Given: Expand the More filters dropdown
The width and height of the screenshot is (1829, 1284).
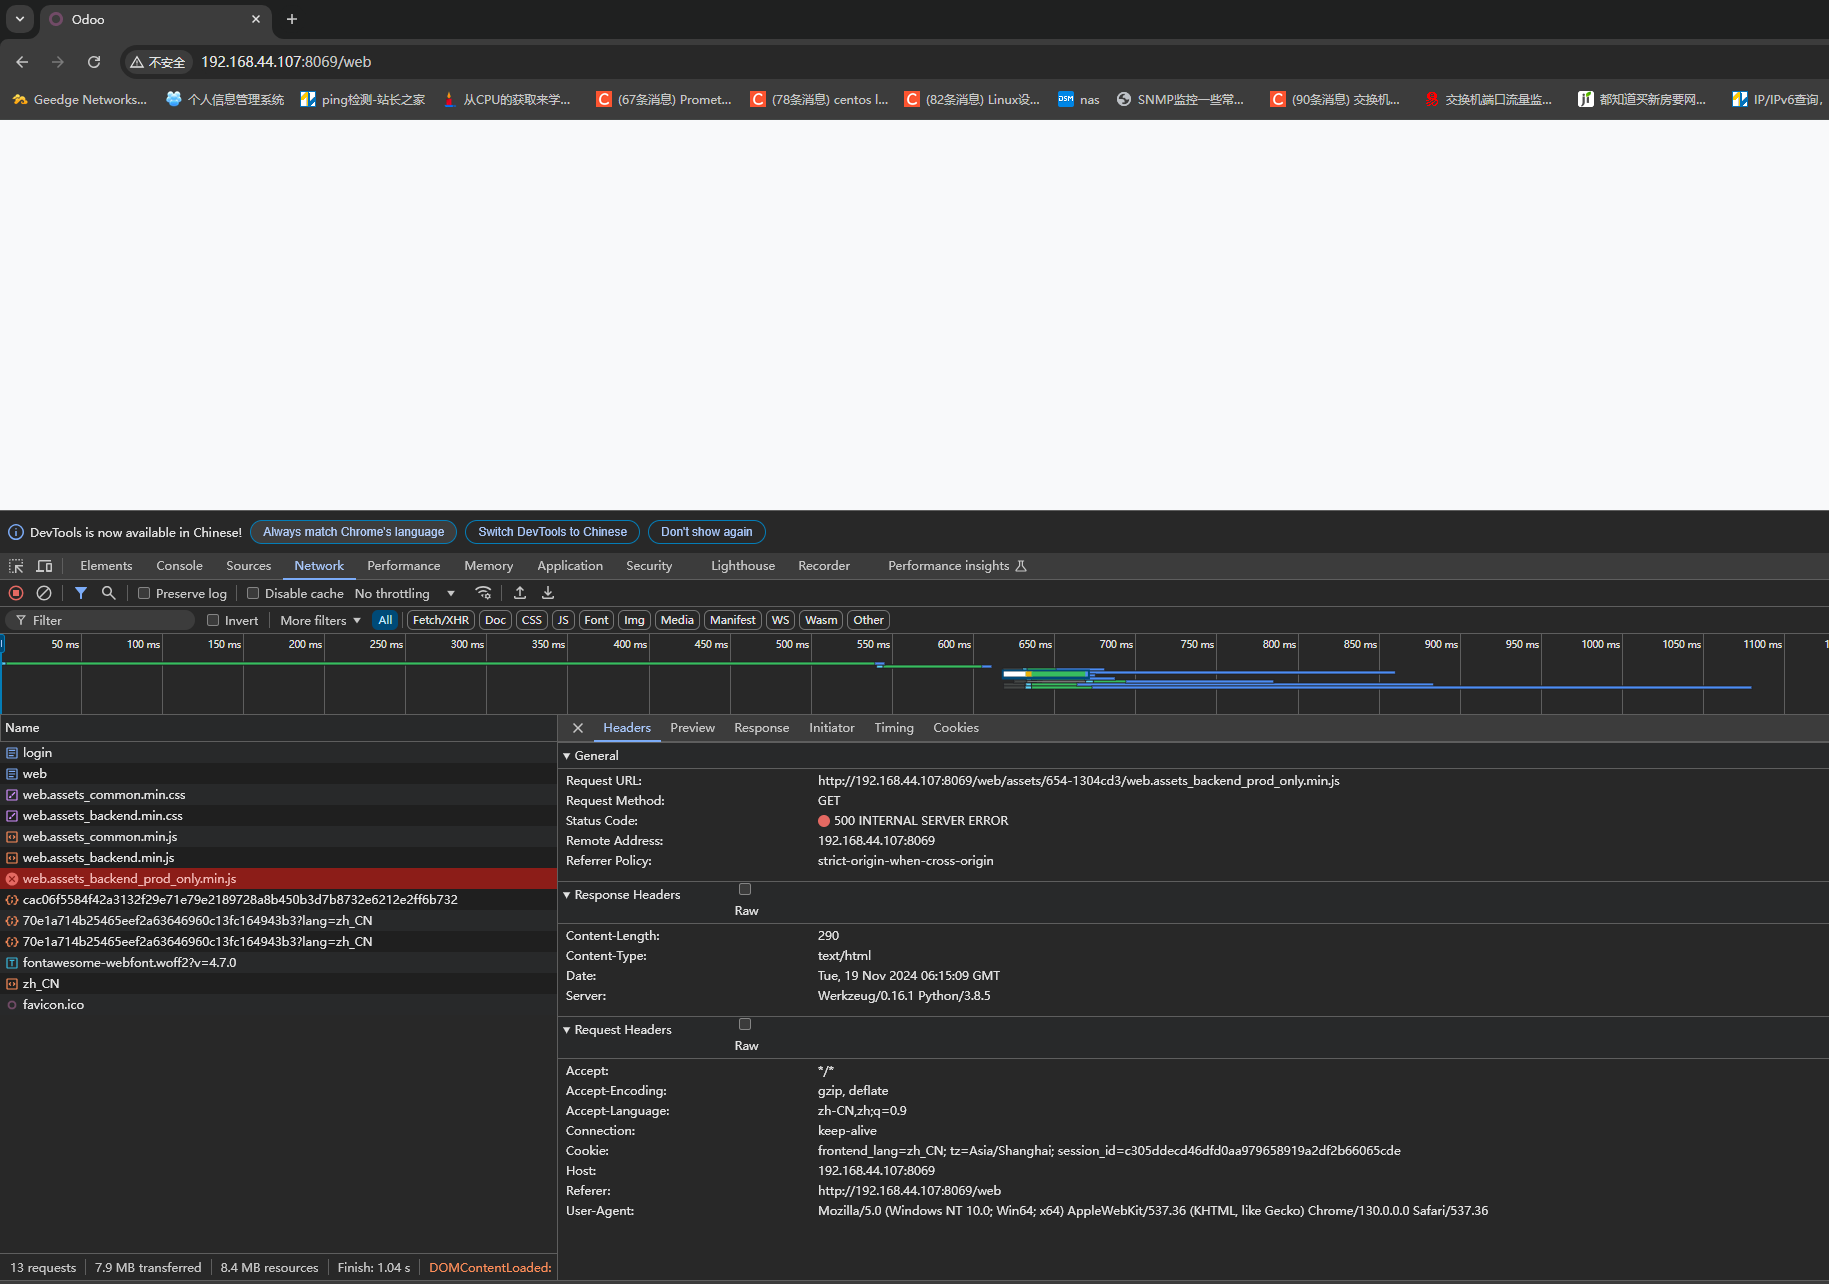Looking at the screenshot, I should [x=320, y=620].
